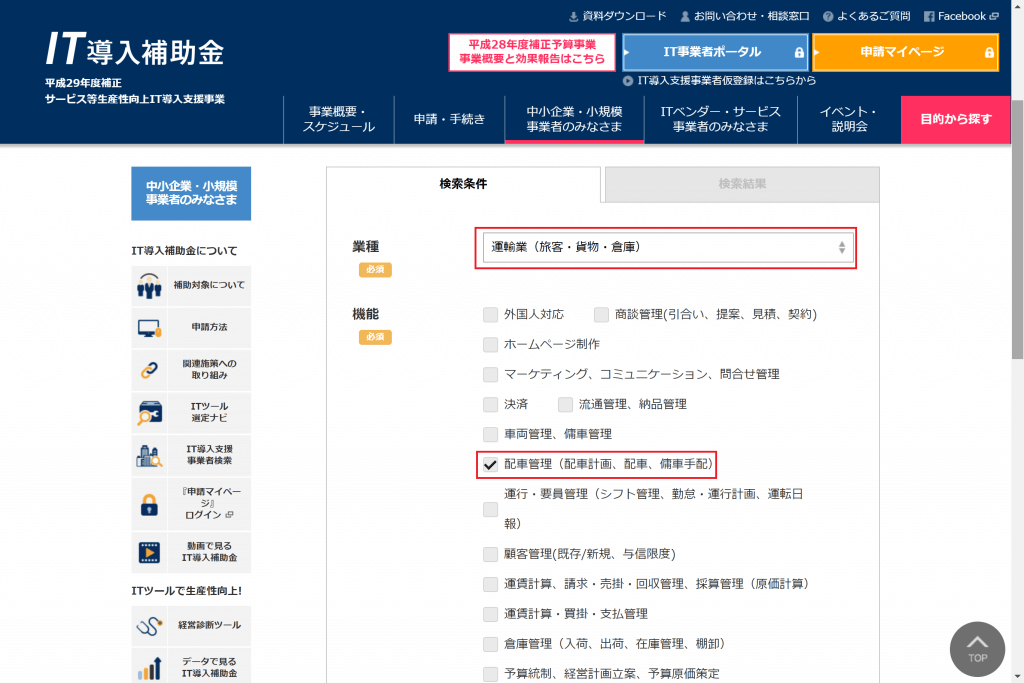Open ITツール選定ナビ sidebar icon
The height and width of the screenshot is (683, 1024).
click(149, 412)
